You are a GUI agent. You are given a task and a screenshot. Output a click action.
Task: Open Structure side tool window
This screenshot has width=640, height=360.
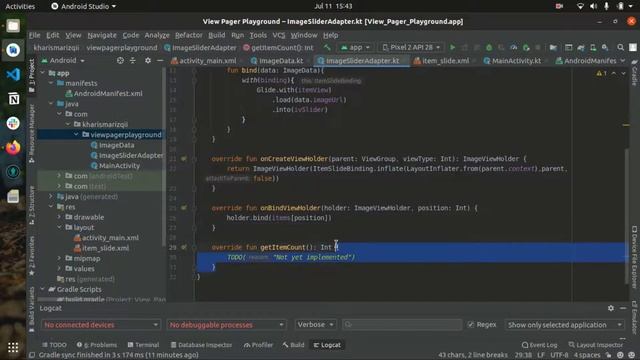pos(32,206)
